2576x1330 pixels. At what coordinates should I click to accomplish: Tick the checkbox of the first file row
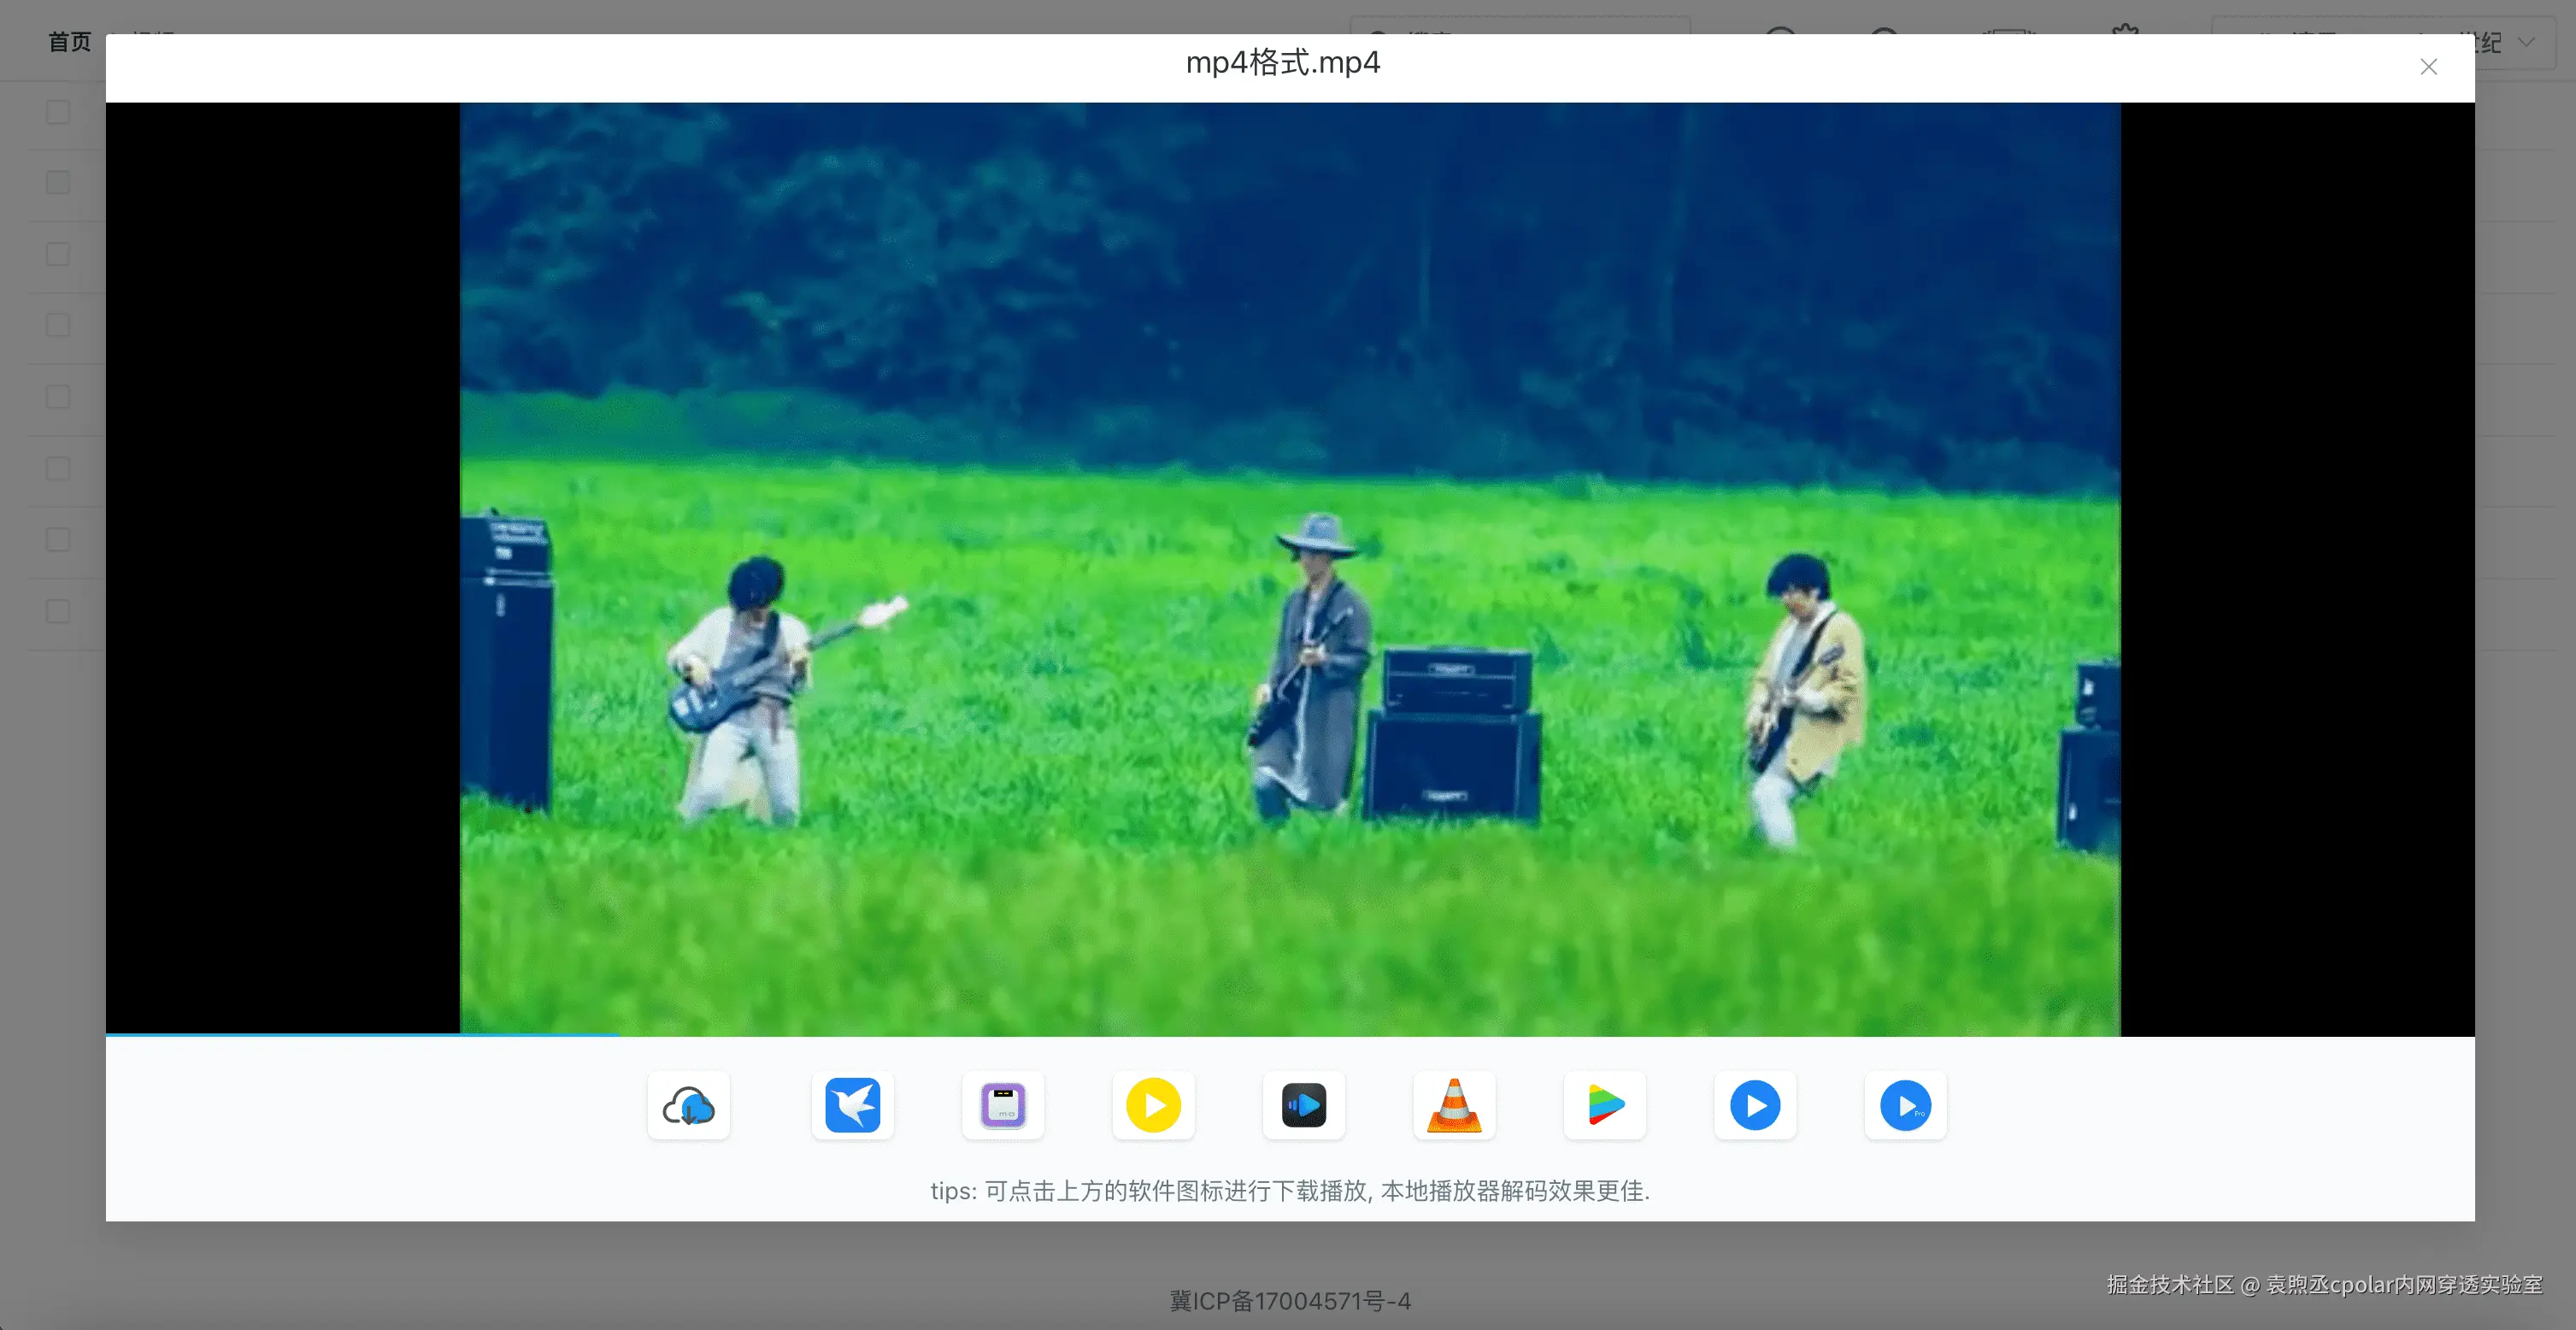[x=56, y=112]
